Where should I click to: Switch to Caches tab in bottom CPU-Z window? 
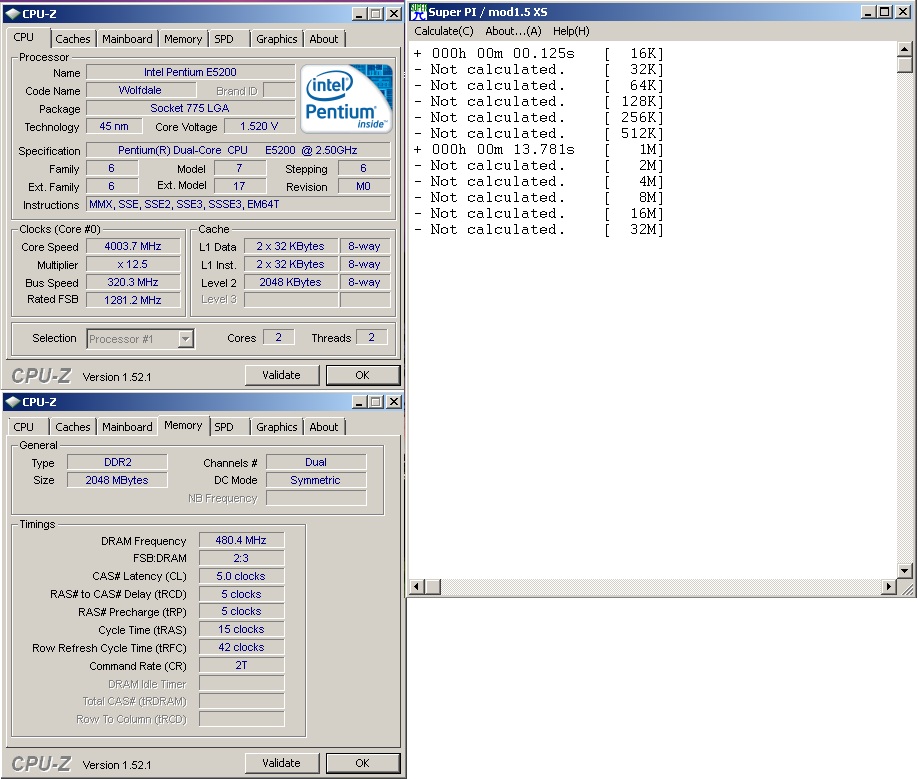point(73,427)
